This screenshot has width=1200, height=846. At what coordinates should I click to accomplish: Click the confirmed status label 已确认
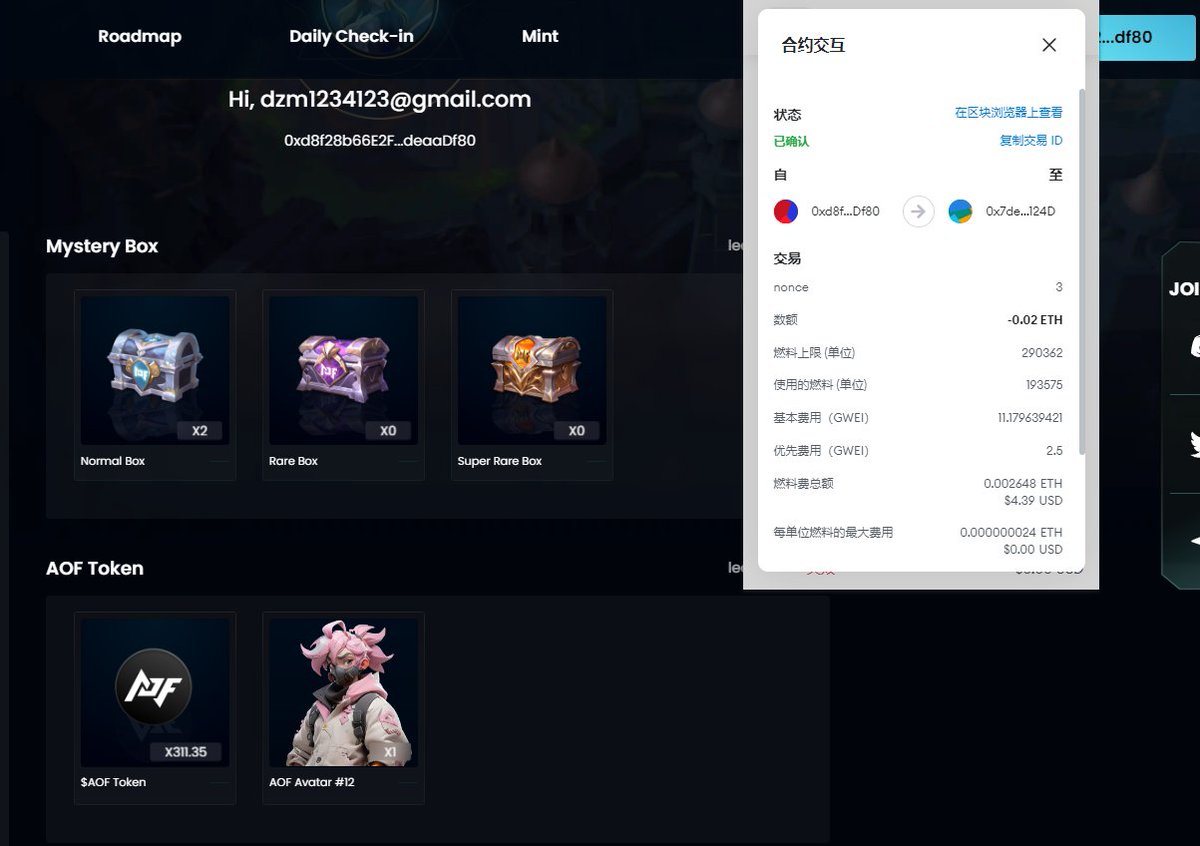tap(791, 141)
